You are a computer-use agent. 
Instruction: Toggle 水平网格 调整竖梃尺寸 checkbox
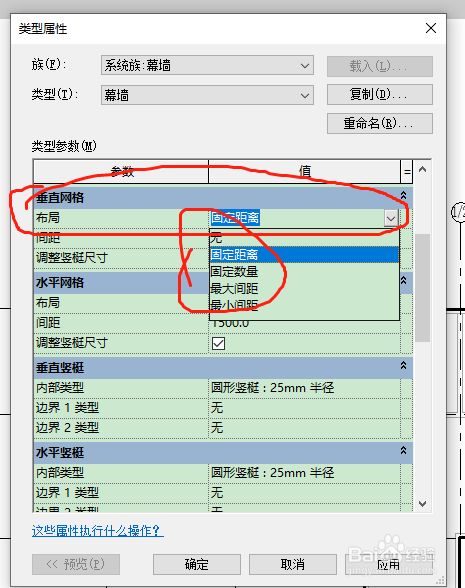pyautogui.click(x=218, y=343)
